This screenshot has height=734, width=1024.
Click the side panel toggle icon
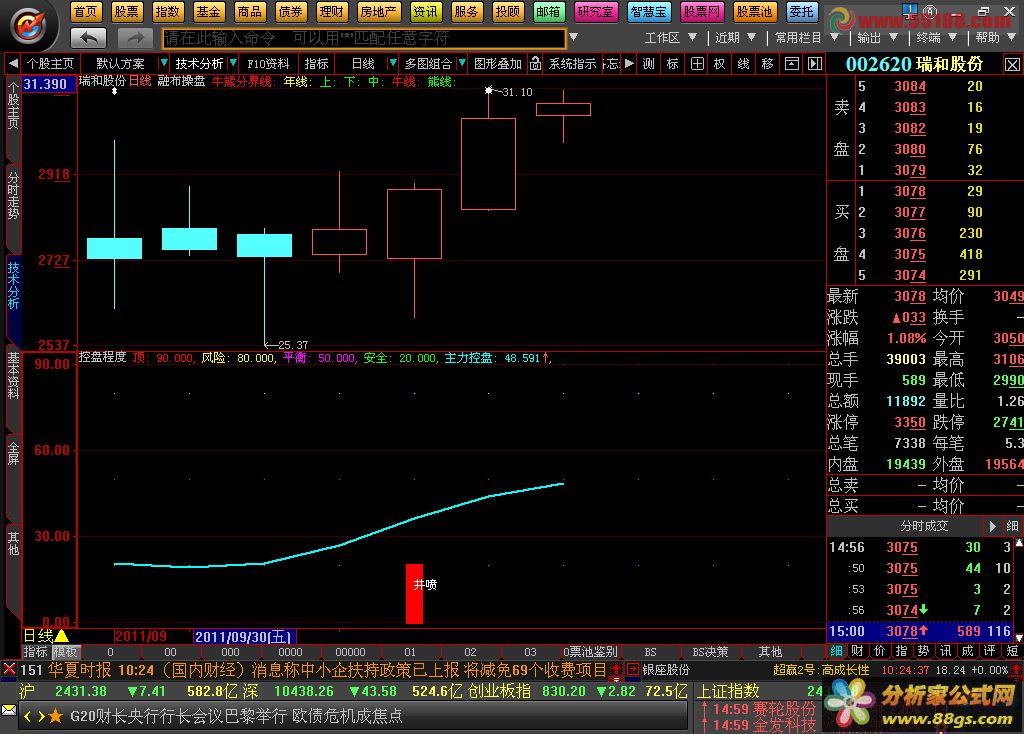pyautogui.click(x=814, y=63)
